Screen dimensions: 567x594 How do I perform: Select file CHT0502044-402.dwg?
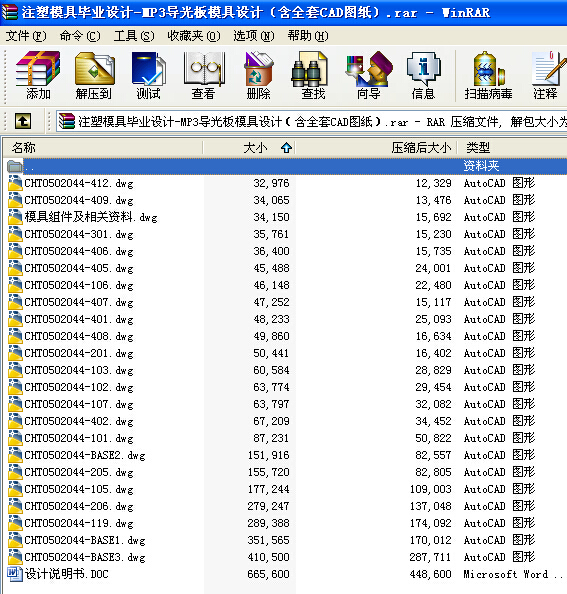click(79, 421)
